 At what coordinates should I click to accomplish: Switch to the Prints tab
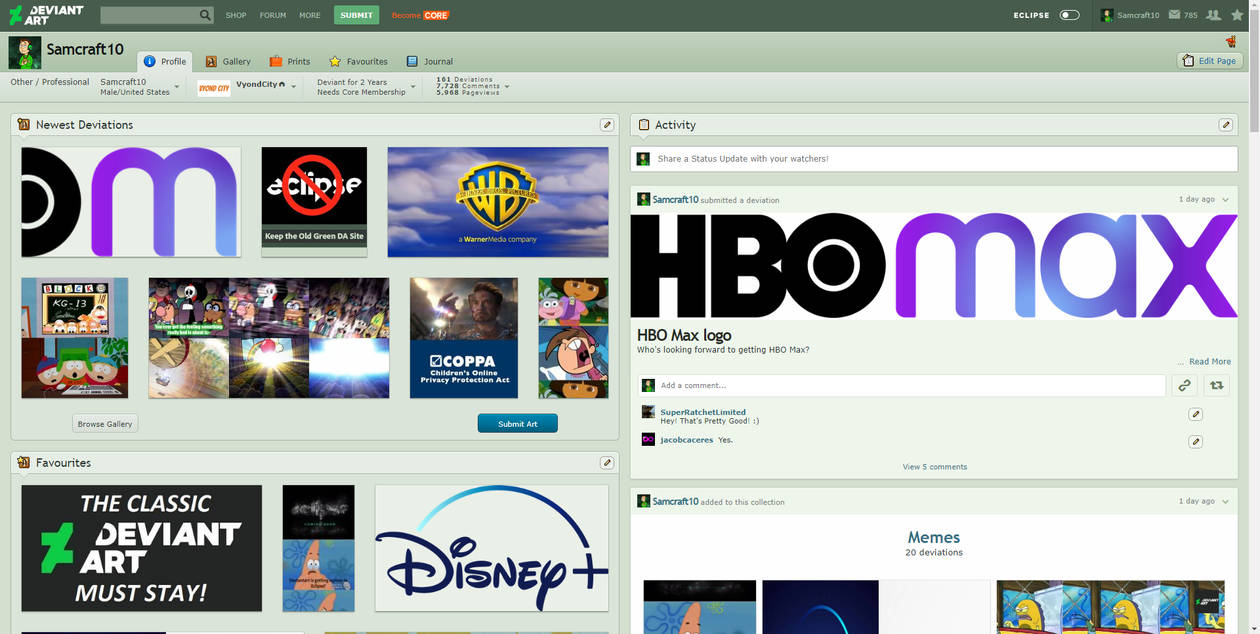[x=290, y=61]
